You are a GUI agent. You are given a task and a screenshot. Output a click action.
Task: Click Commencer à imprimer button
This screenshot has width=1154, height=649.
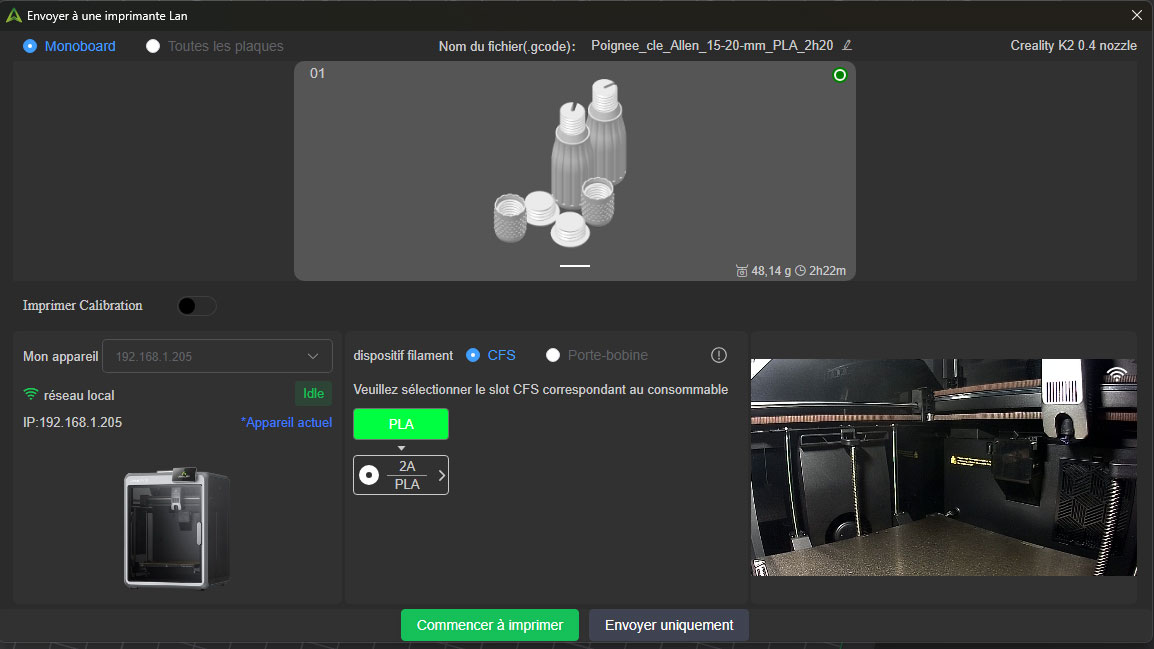coord(489,625)
